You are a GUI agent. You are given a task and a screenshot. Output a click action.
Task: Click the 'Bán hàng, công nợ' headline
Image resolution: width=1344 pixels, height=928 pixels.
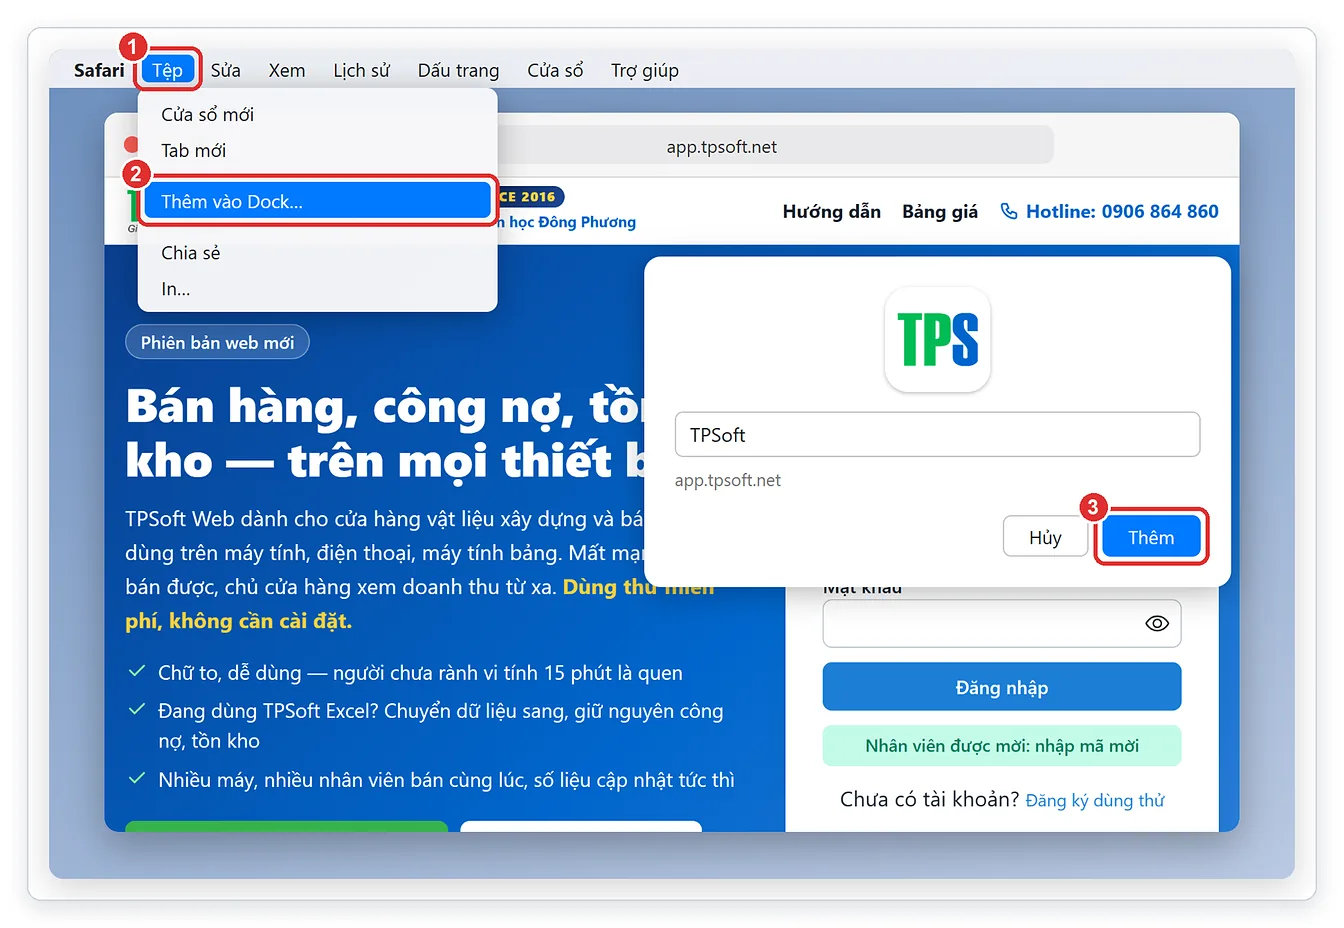[x=386, y=433]
